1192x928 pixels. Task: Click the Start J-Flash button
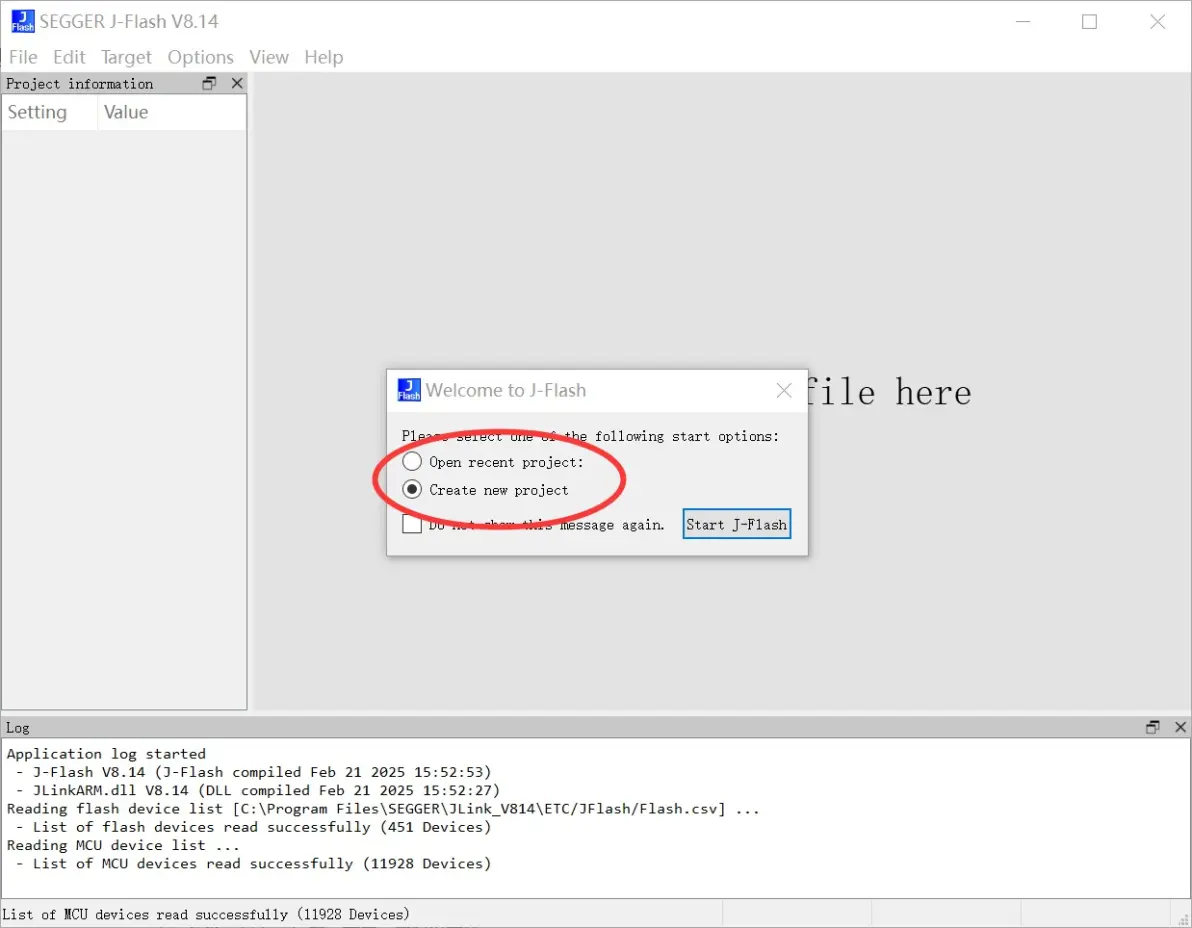[736, 524]
